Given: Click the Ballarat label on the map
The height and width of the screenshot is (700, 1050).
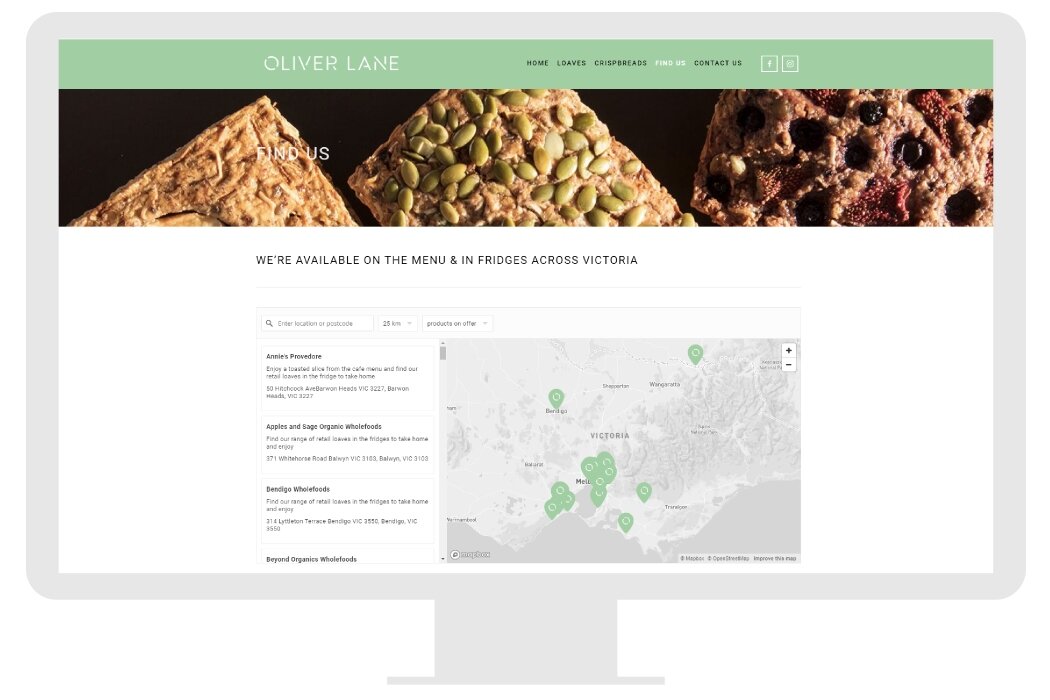Looking at the screenshot, I should [534, 464].
